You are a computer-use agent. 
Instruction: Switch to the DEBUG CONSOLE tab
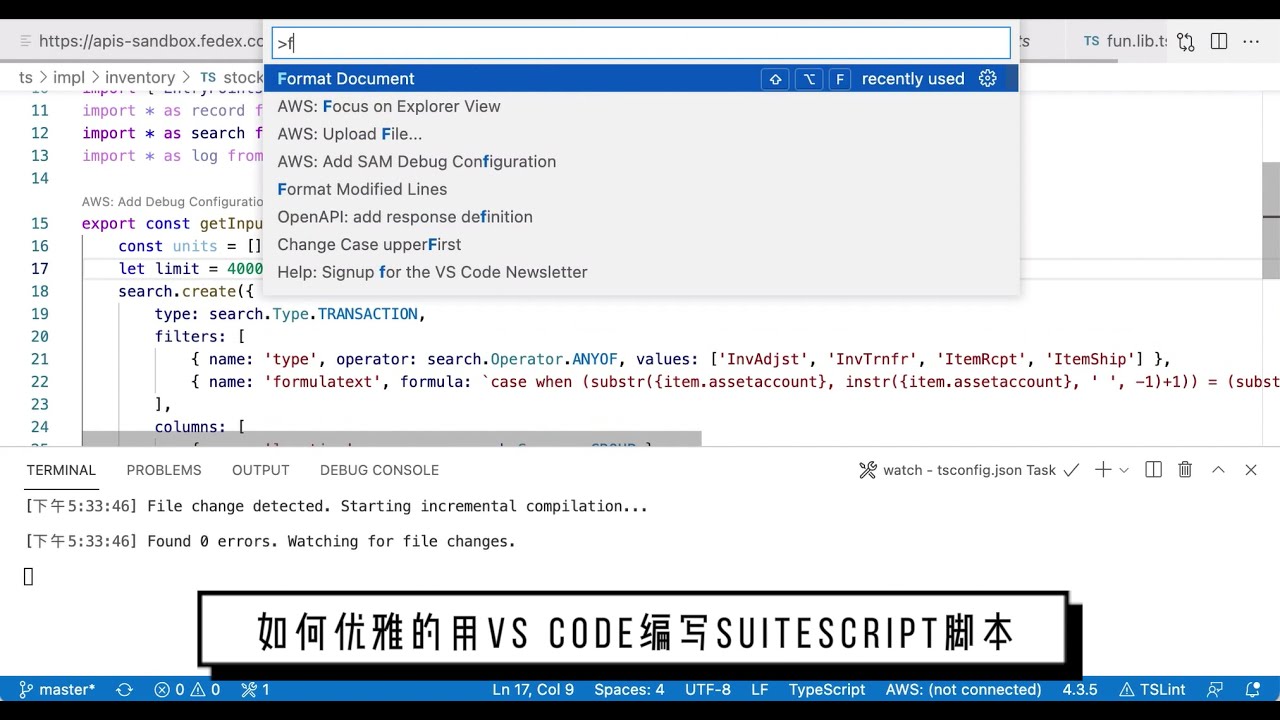tap(379, 470)
